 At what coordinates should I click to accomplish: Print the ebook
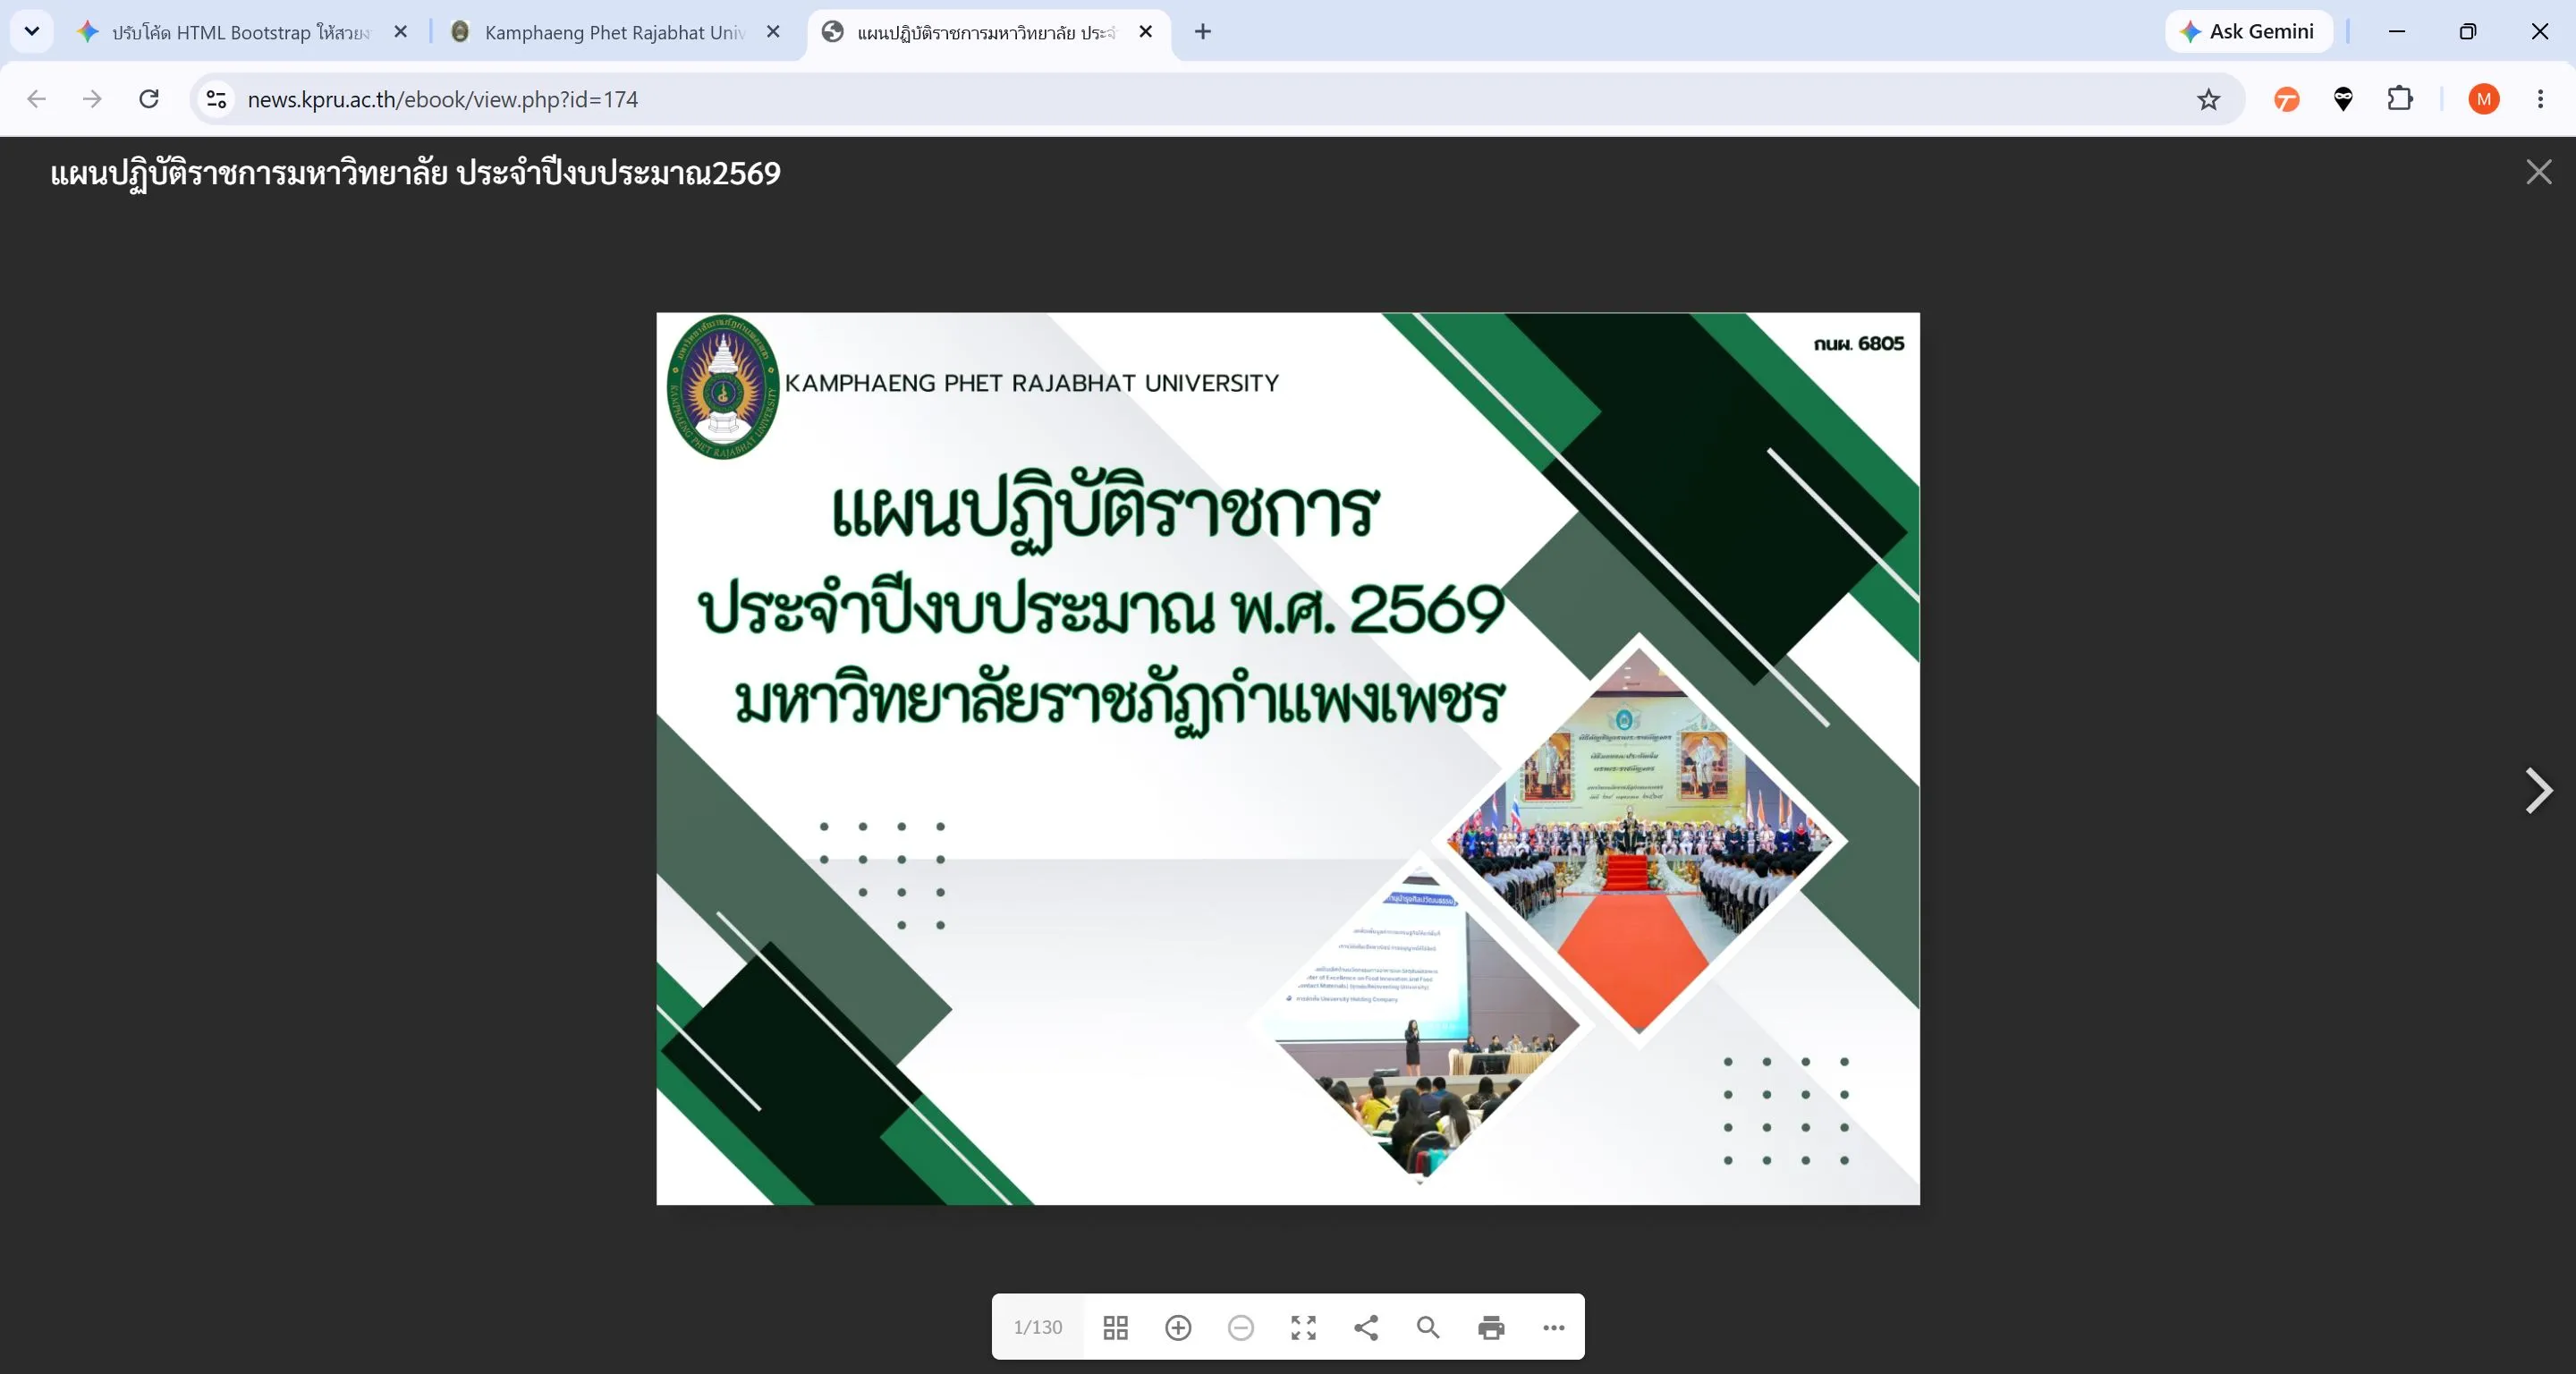click(1491, 1327)
